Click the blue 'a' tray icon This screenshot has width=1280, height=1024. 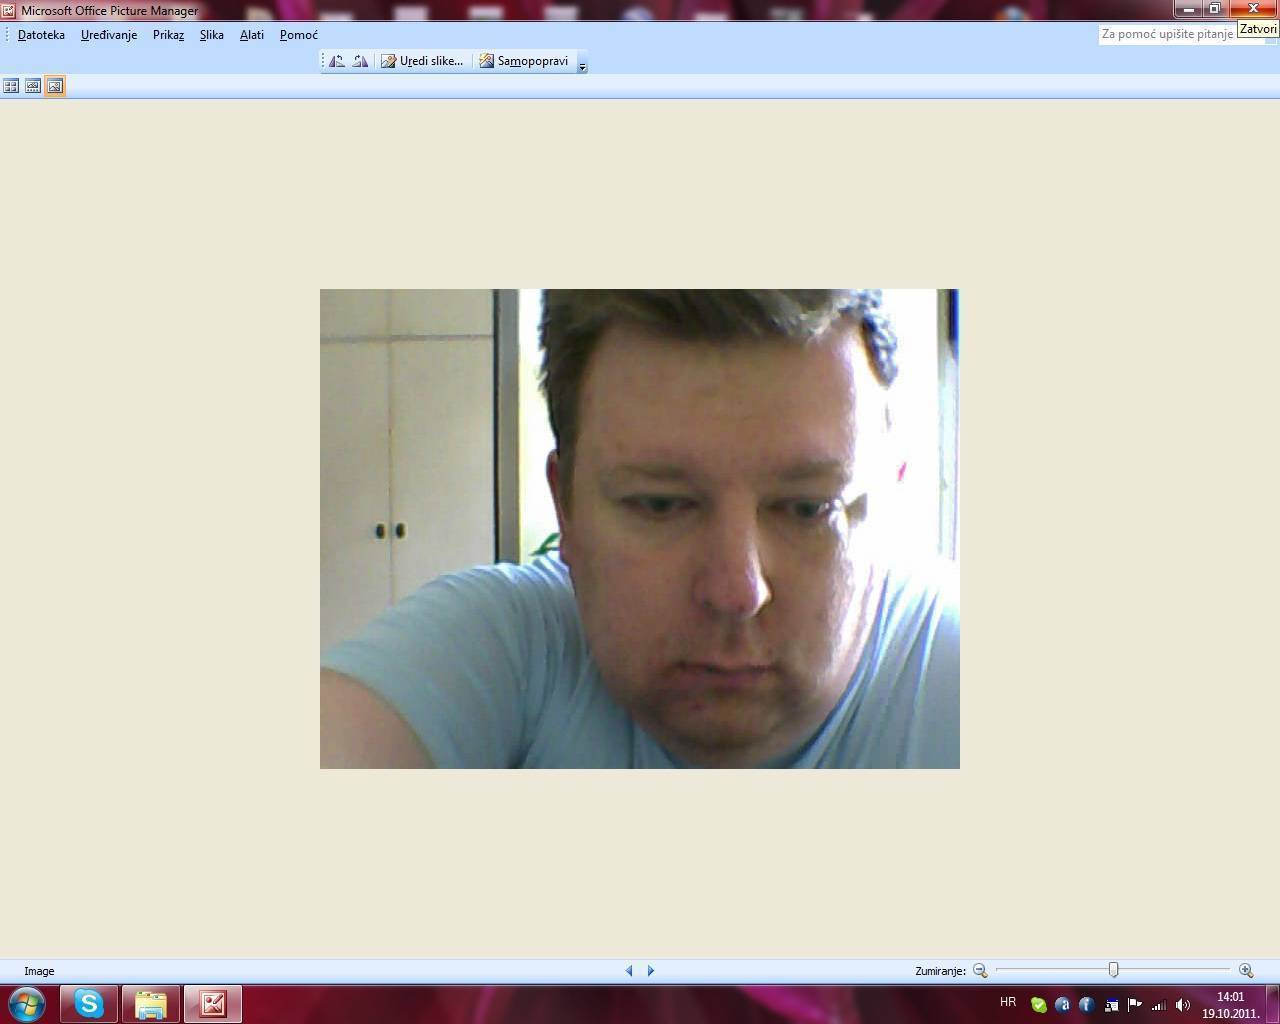(x=1063, y=1005)
